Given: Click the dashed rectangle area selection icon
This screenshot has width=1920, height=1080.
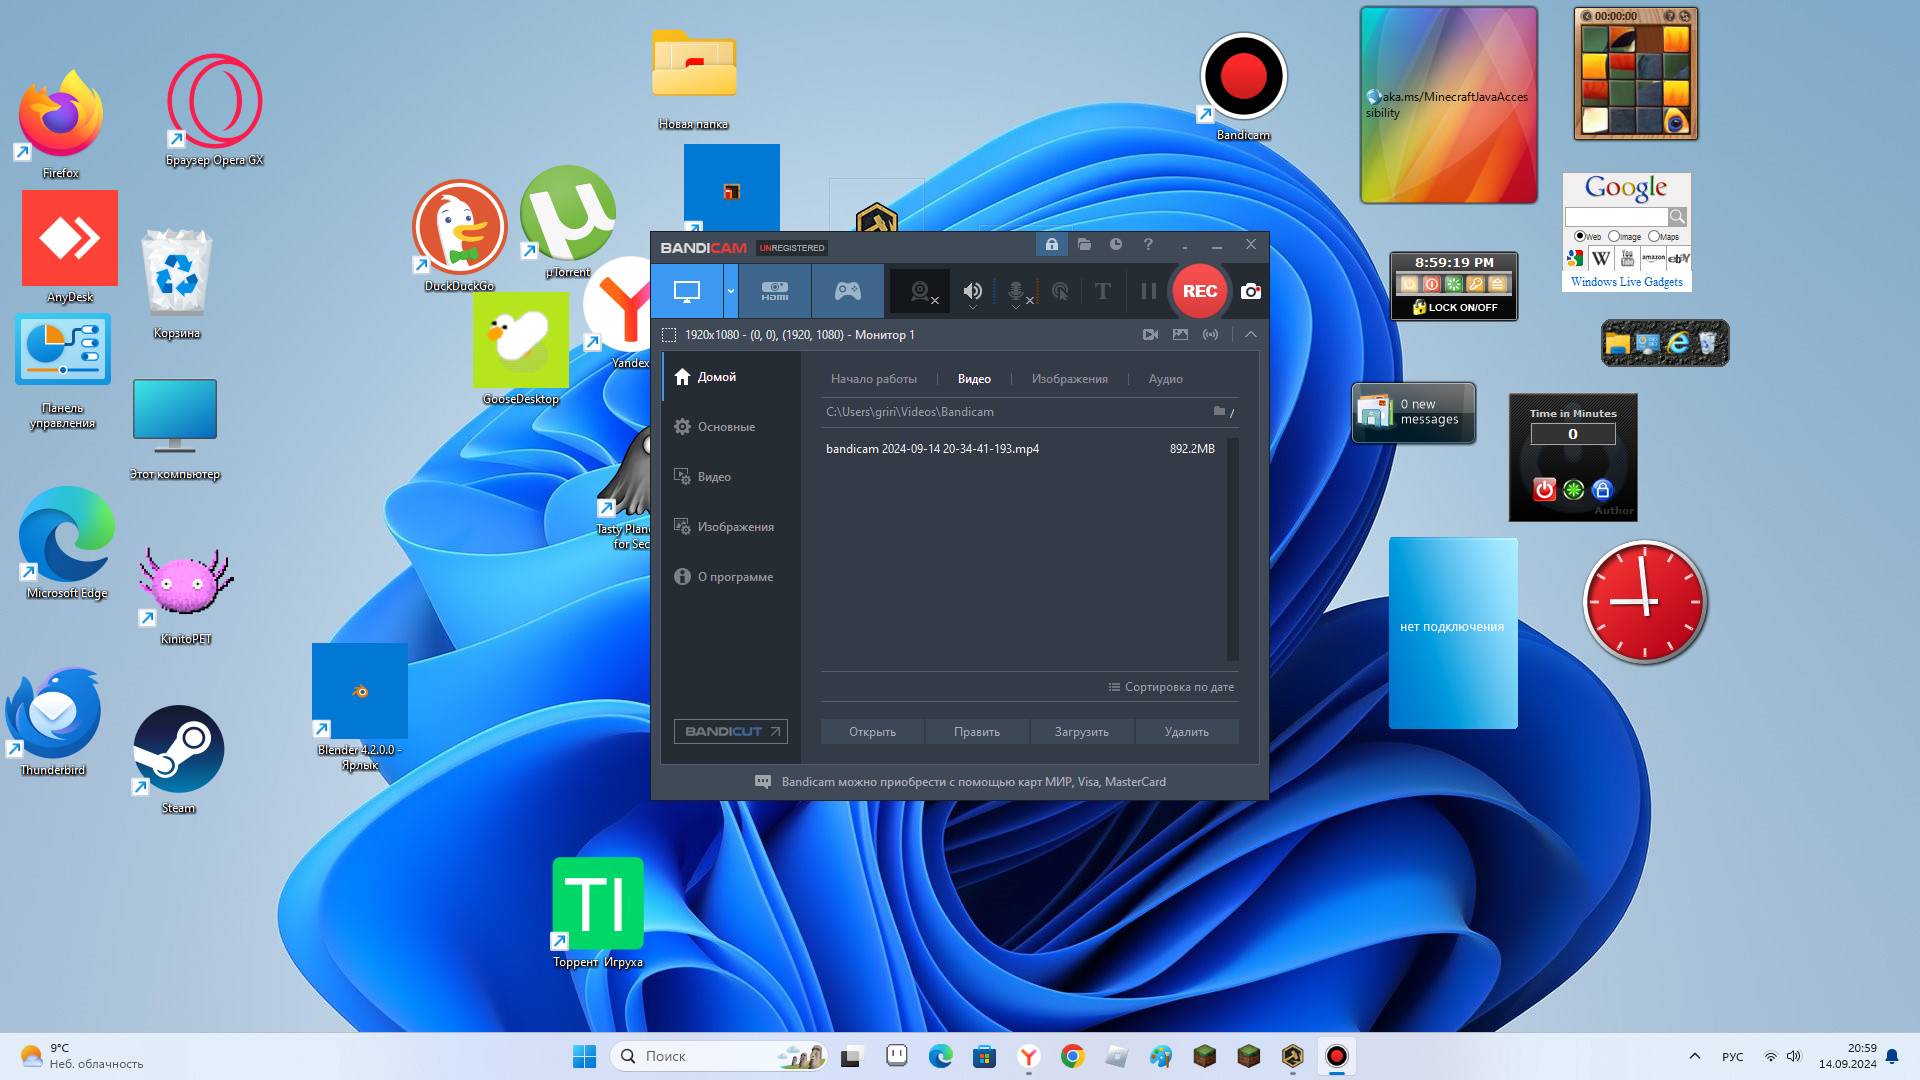Looking at the screenshot, I should 669,335.
